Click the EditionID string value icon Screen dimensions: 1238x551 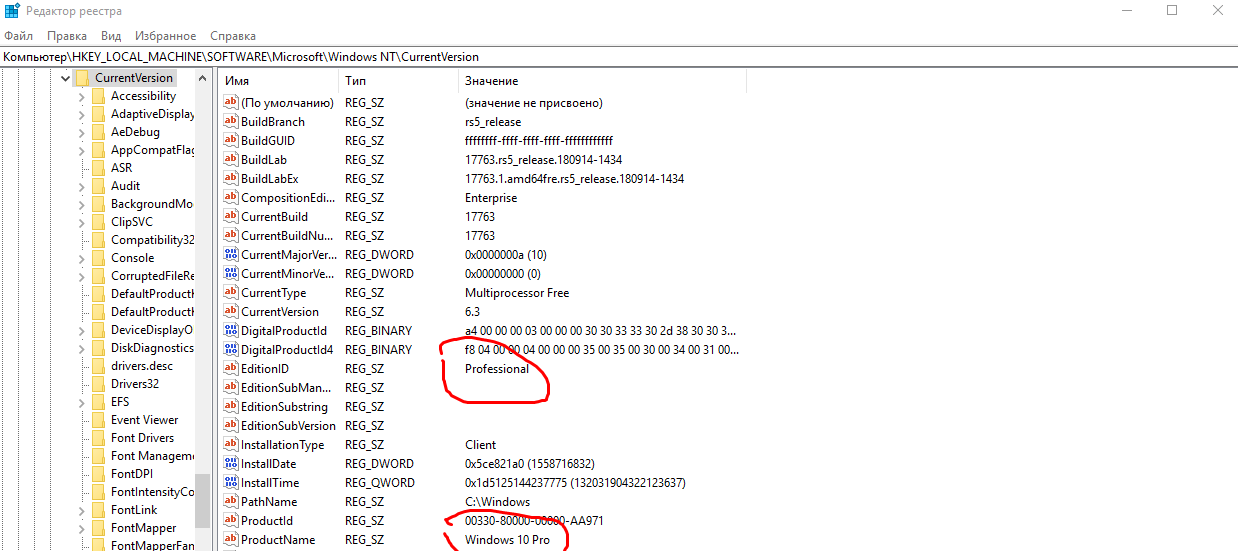coord(231,369)
